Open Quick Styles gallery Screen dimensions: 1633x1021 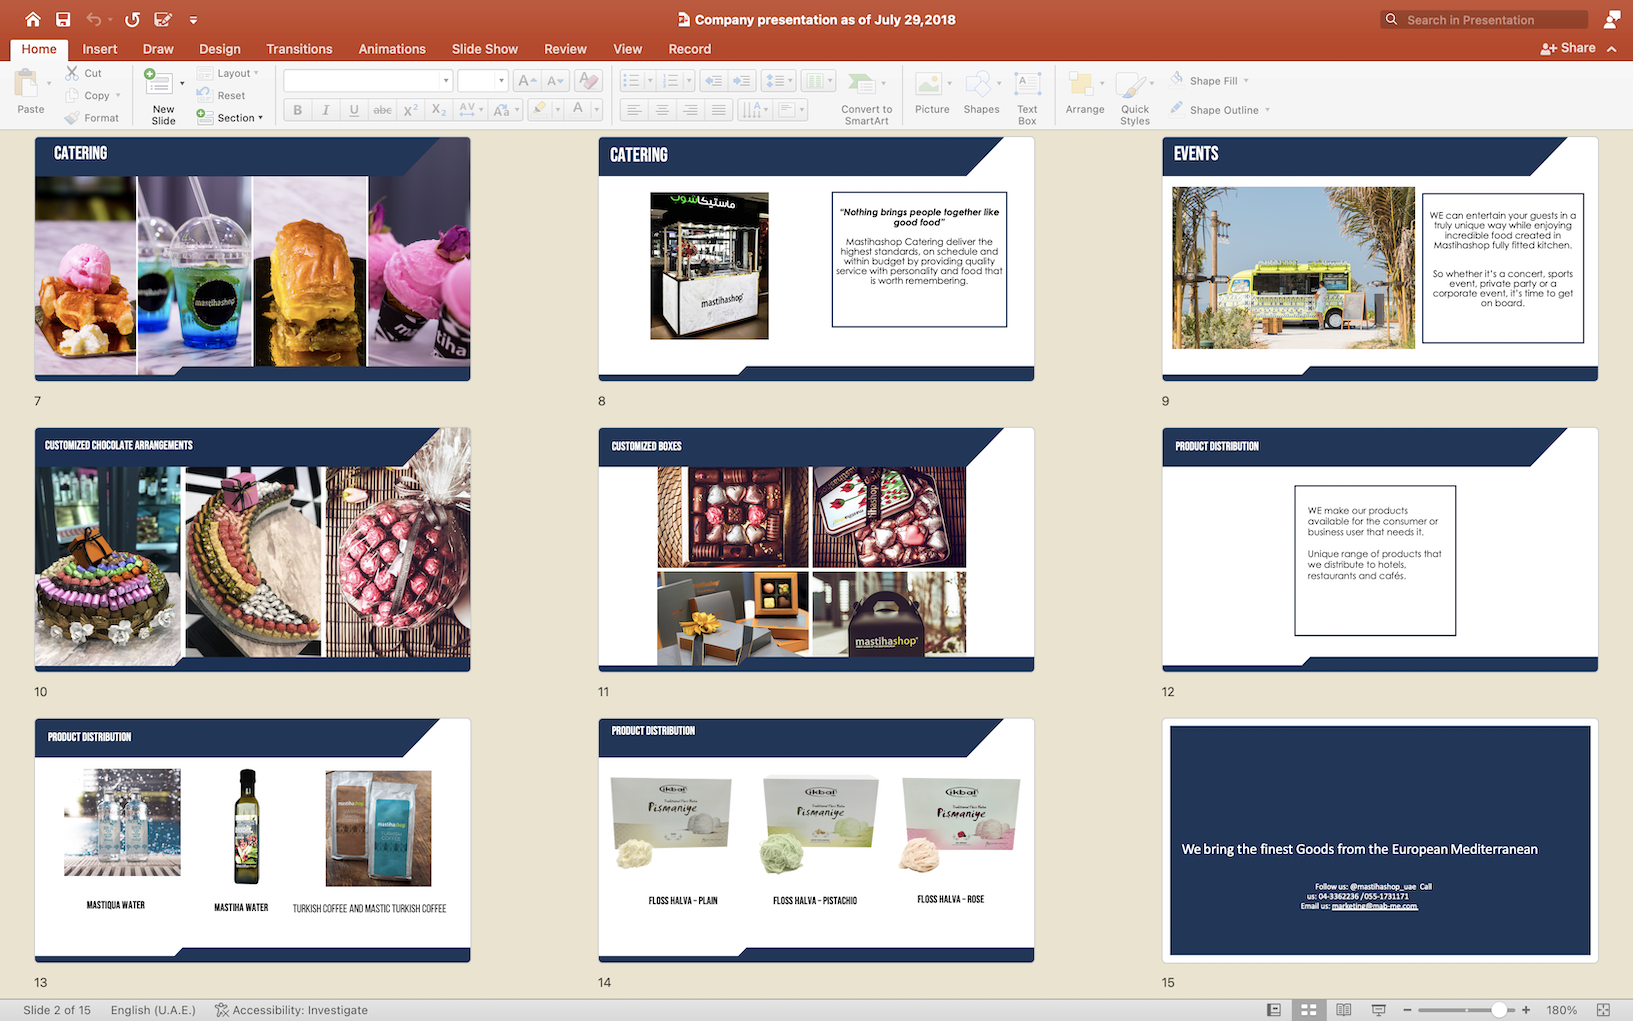point(1135,98)
